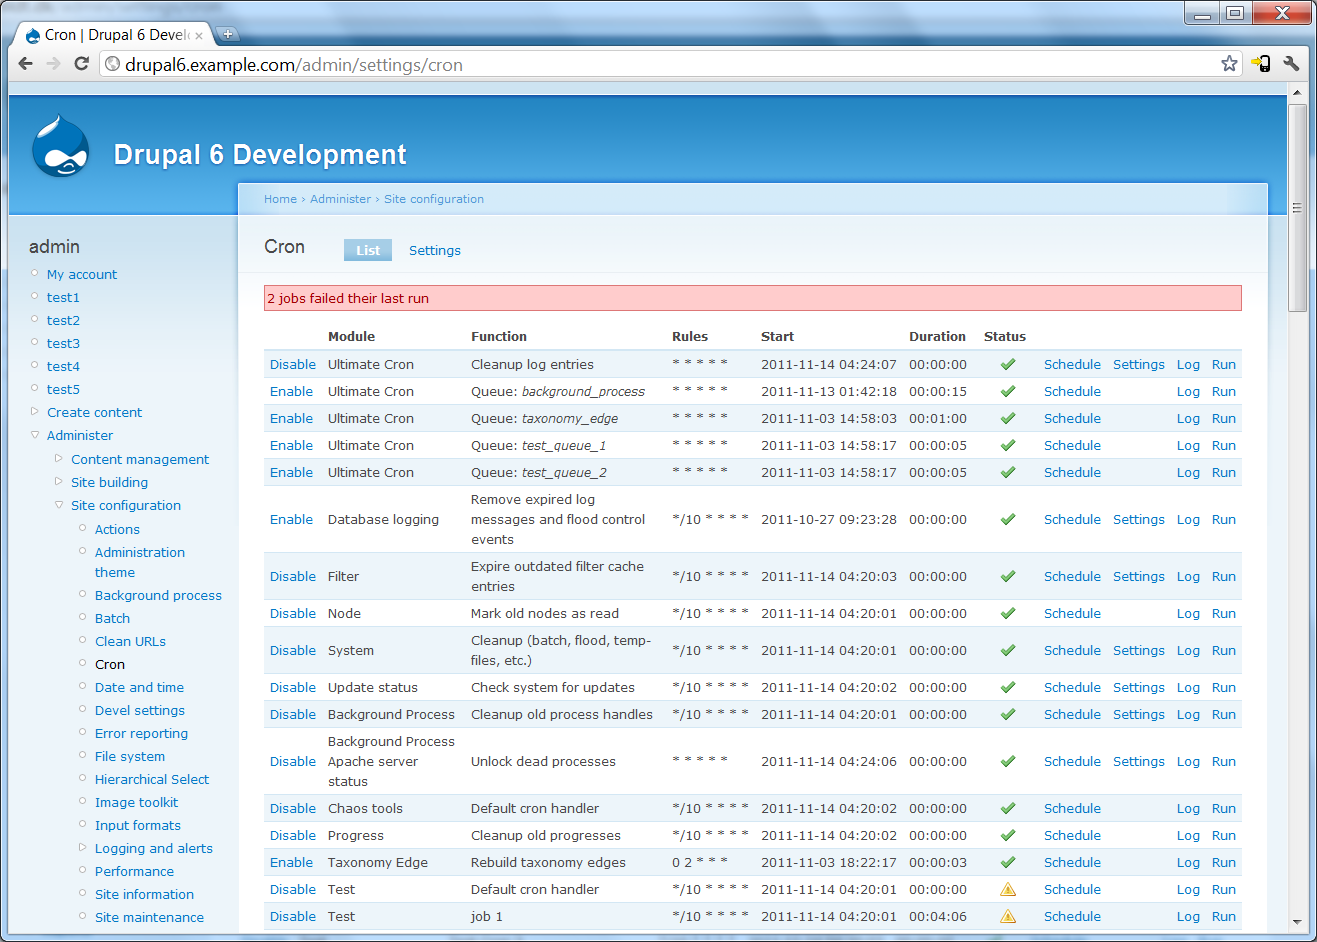Switch to the Settings tab

click(435, 250)
